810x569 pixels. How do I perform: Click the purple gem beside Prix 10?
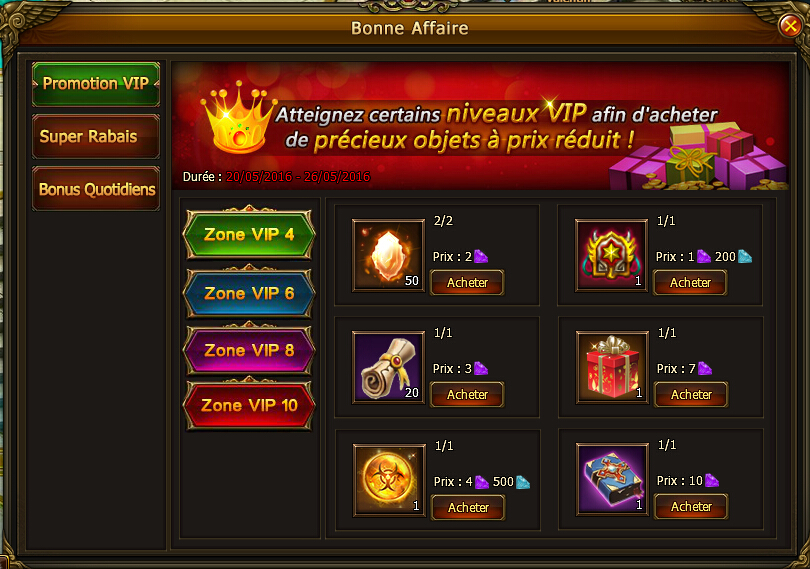[x=712, y=481]
